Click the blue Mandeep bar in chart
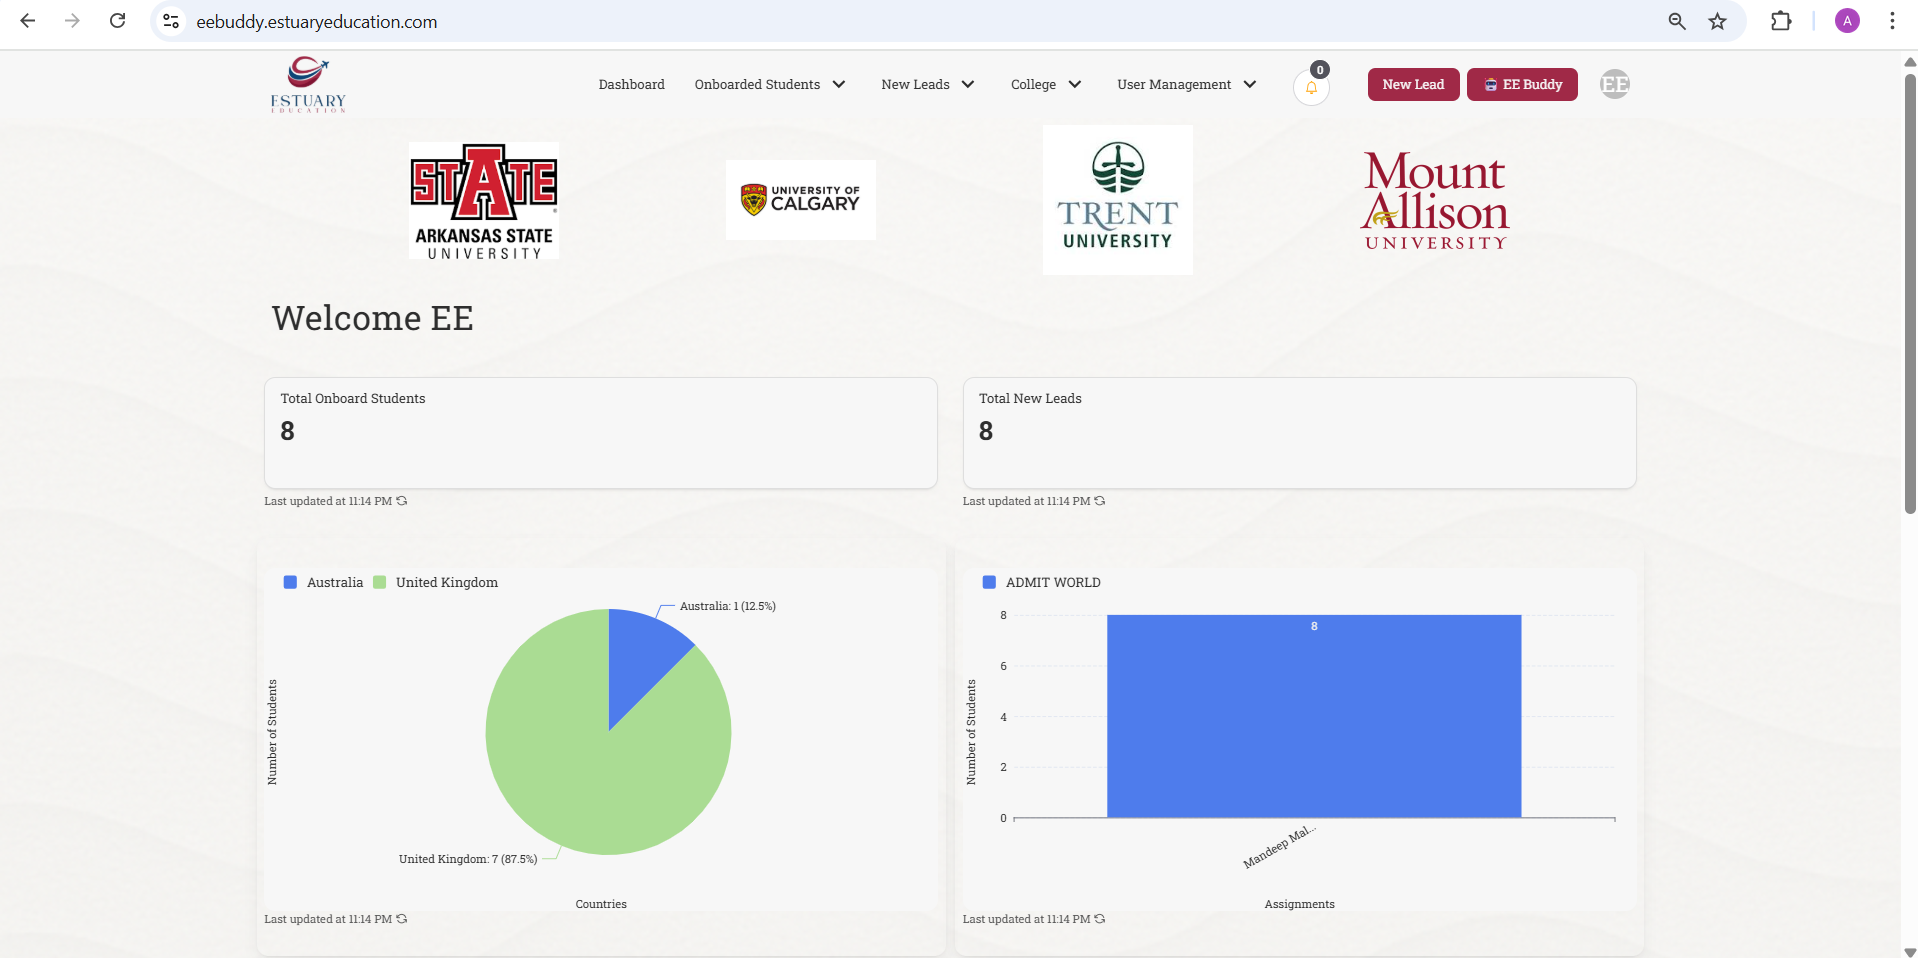1918x958 pixels. 1314,716
